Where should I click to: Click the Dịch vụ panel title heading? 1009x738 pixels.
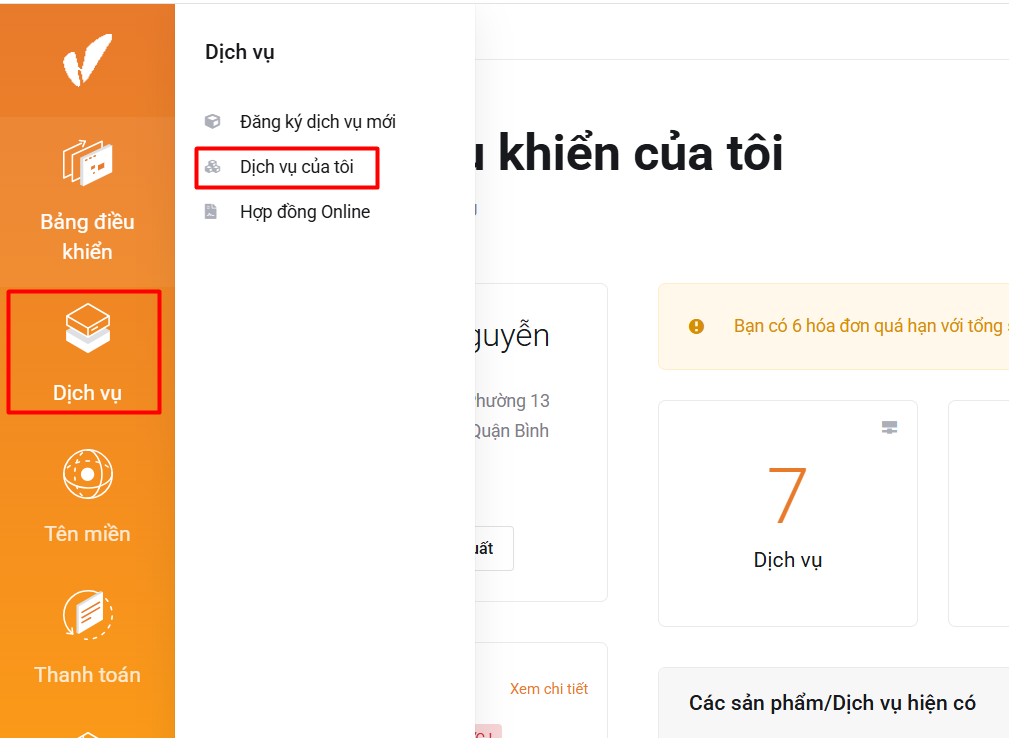click(239, 51)
